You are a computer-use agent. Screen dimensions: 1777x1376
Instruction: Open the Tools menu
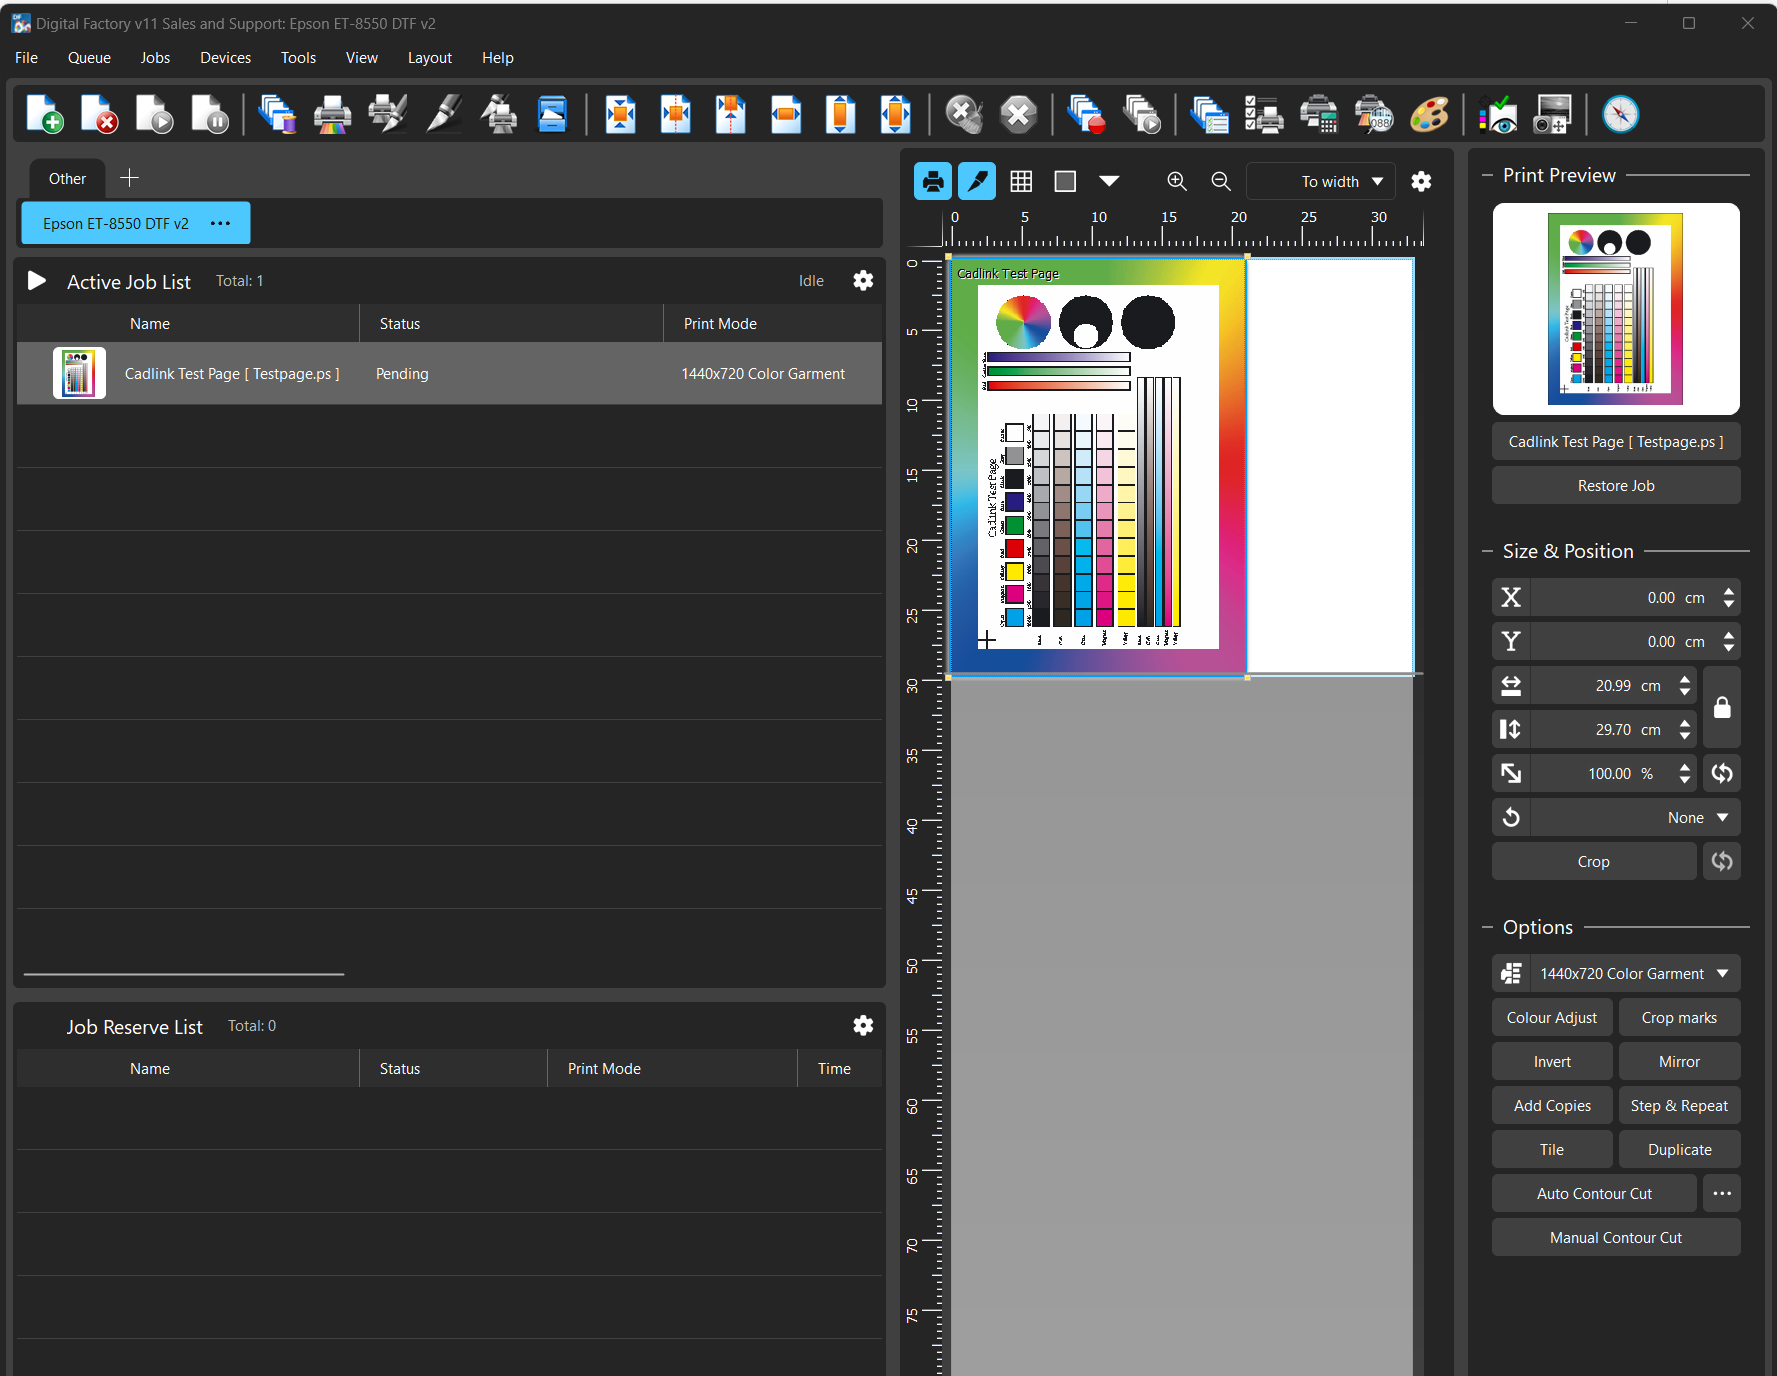pos(298,57)
